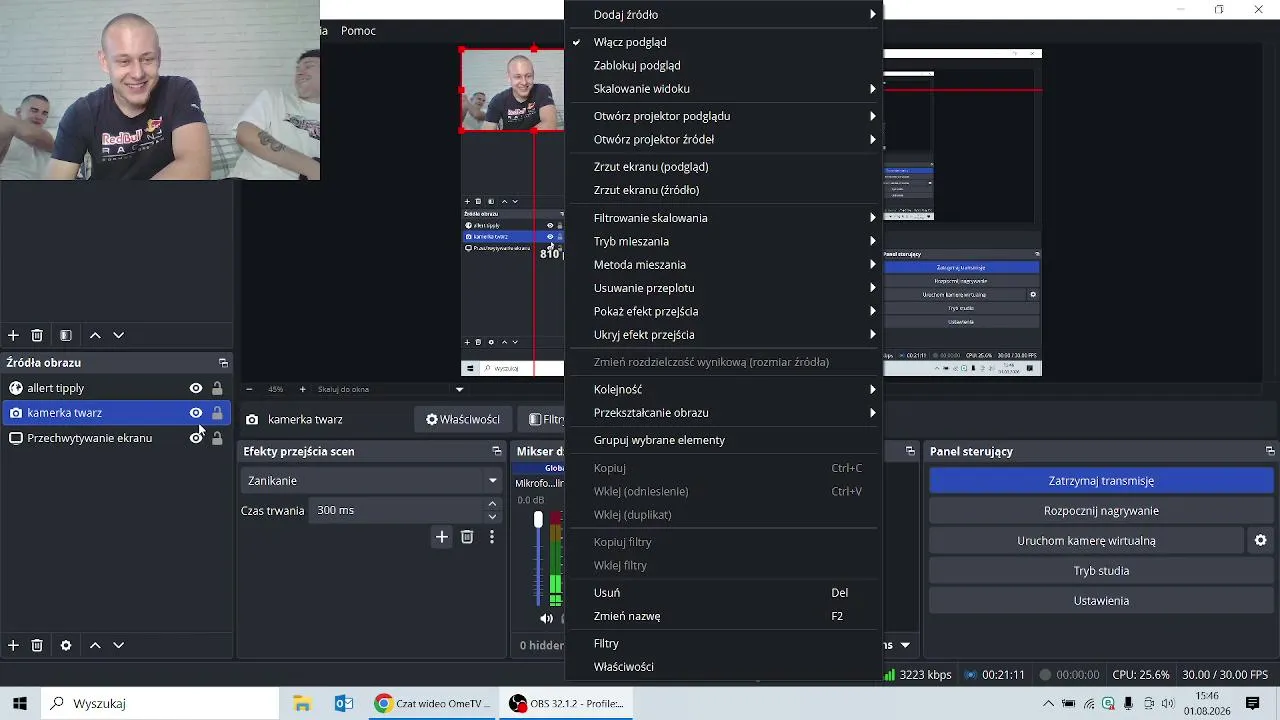The width and height of the screenshot is (1280, 720).
Task: Open Pomoc in the menu bar
Action: (x=358, y=31)
